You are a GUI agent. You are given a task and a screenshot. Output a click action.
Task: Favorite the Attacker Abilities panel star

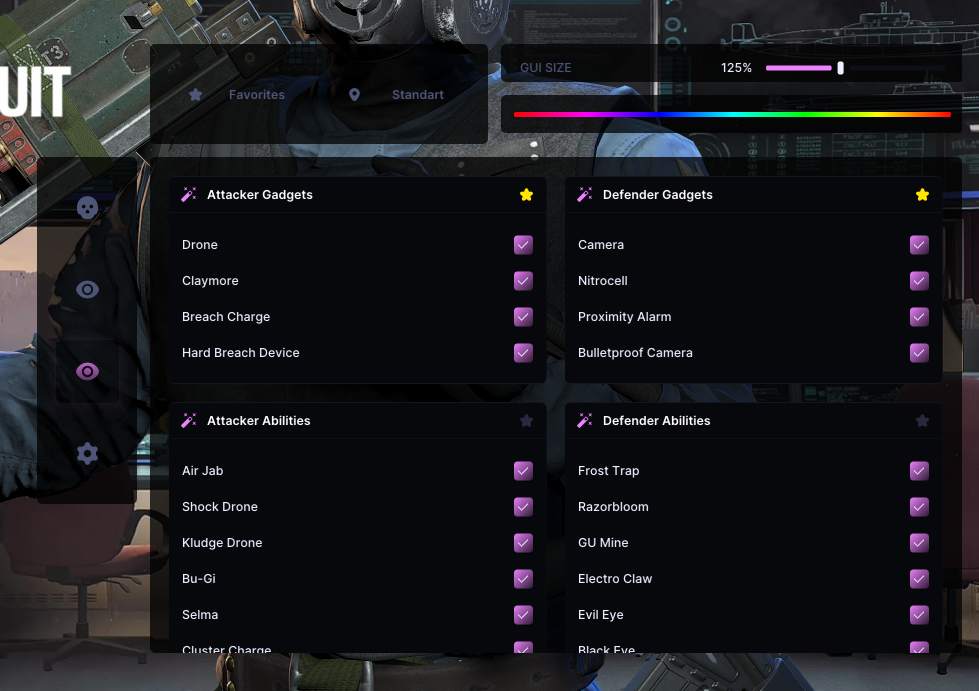pos(526,421)
